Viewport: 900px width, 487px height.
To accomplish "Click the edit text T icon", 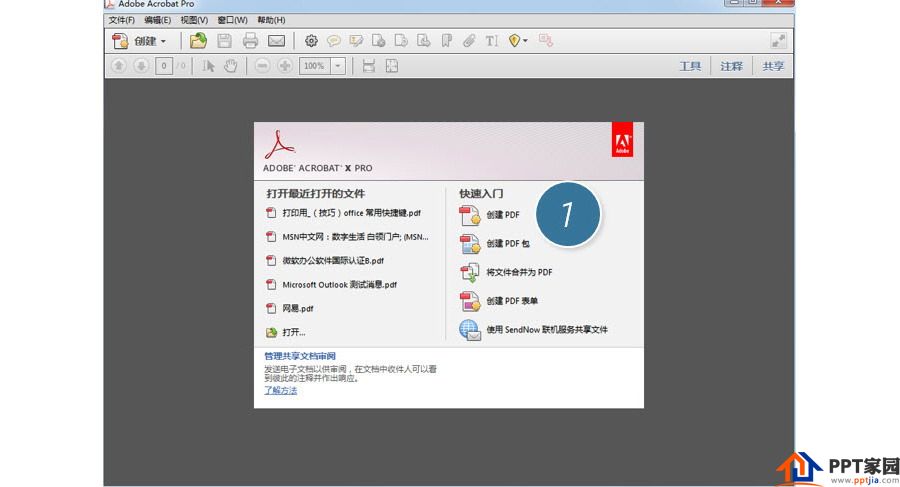I will [x=491, y=41].
